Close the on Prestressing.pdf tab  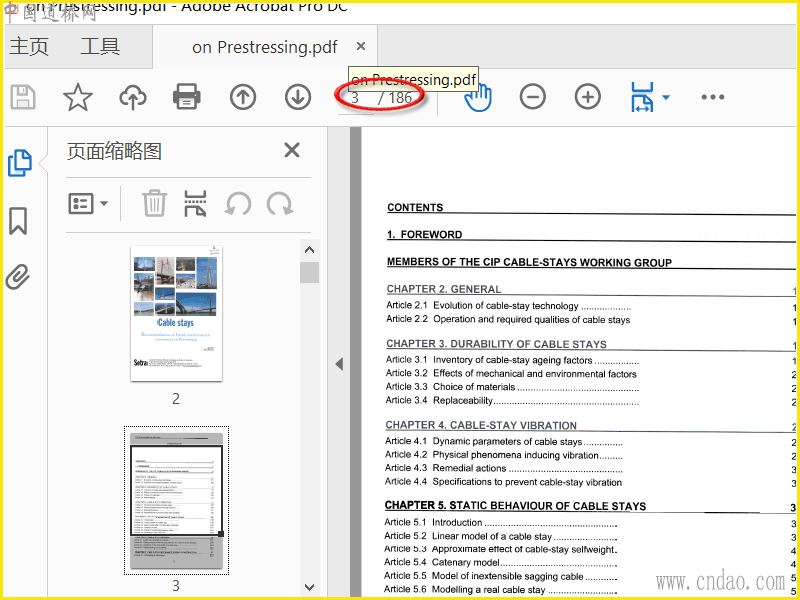[361, 46]
